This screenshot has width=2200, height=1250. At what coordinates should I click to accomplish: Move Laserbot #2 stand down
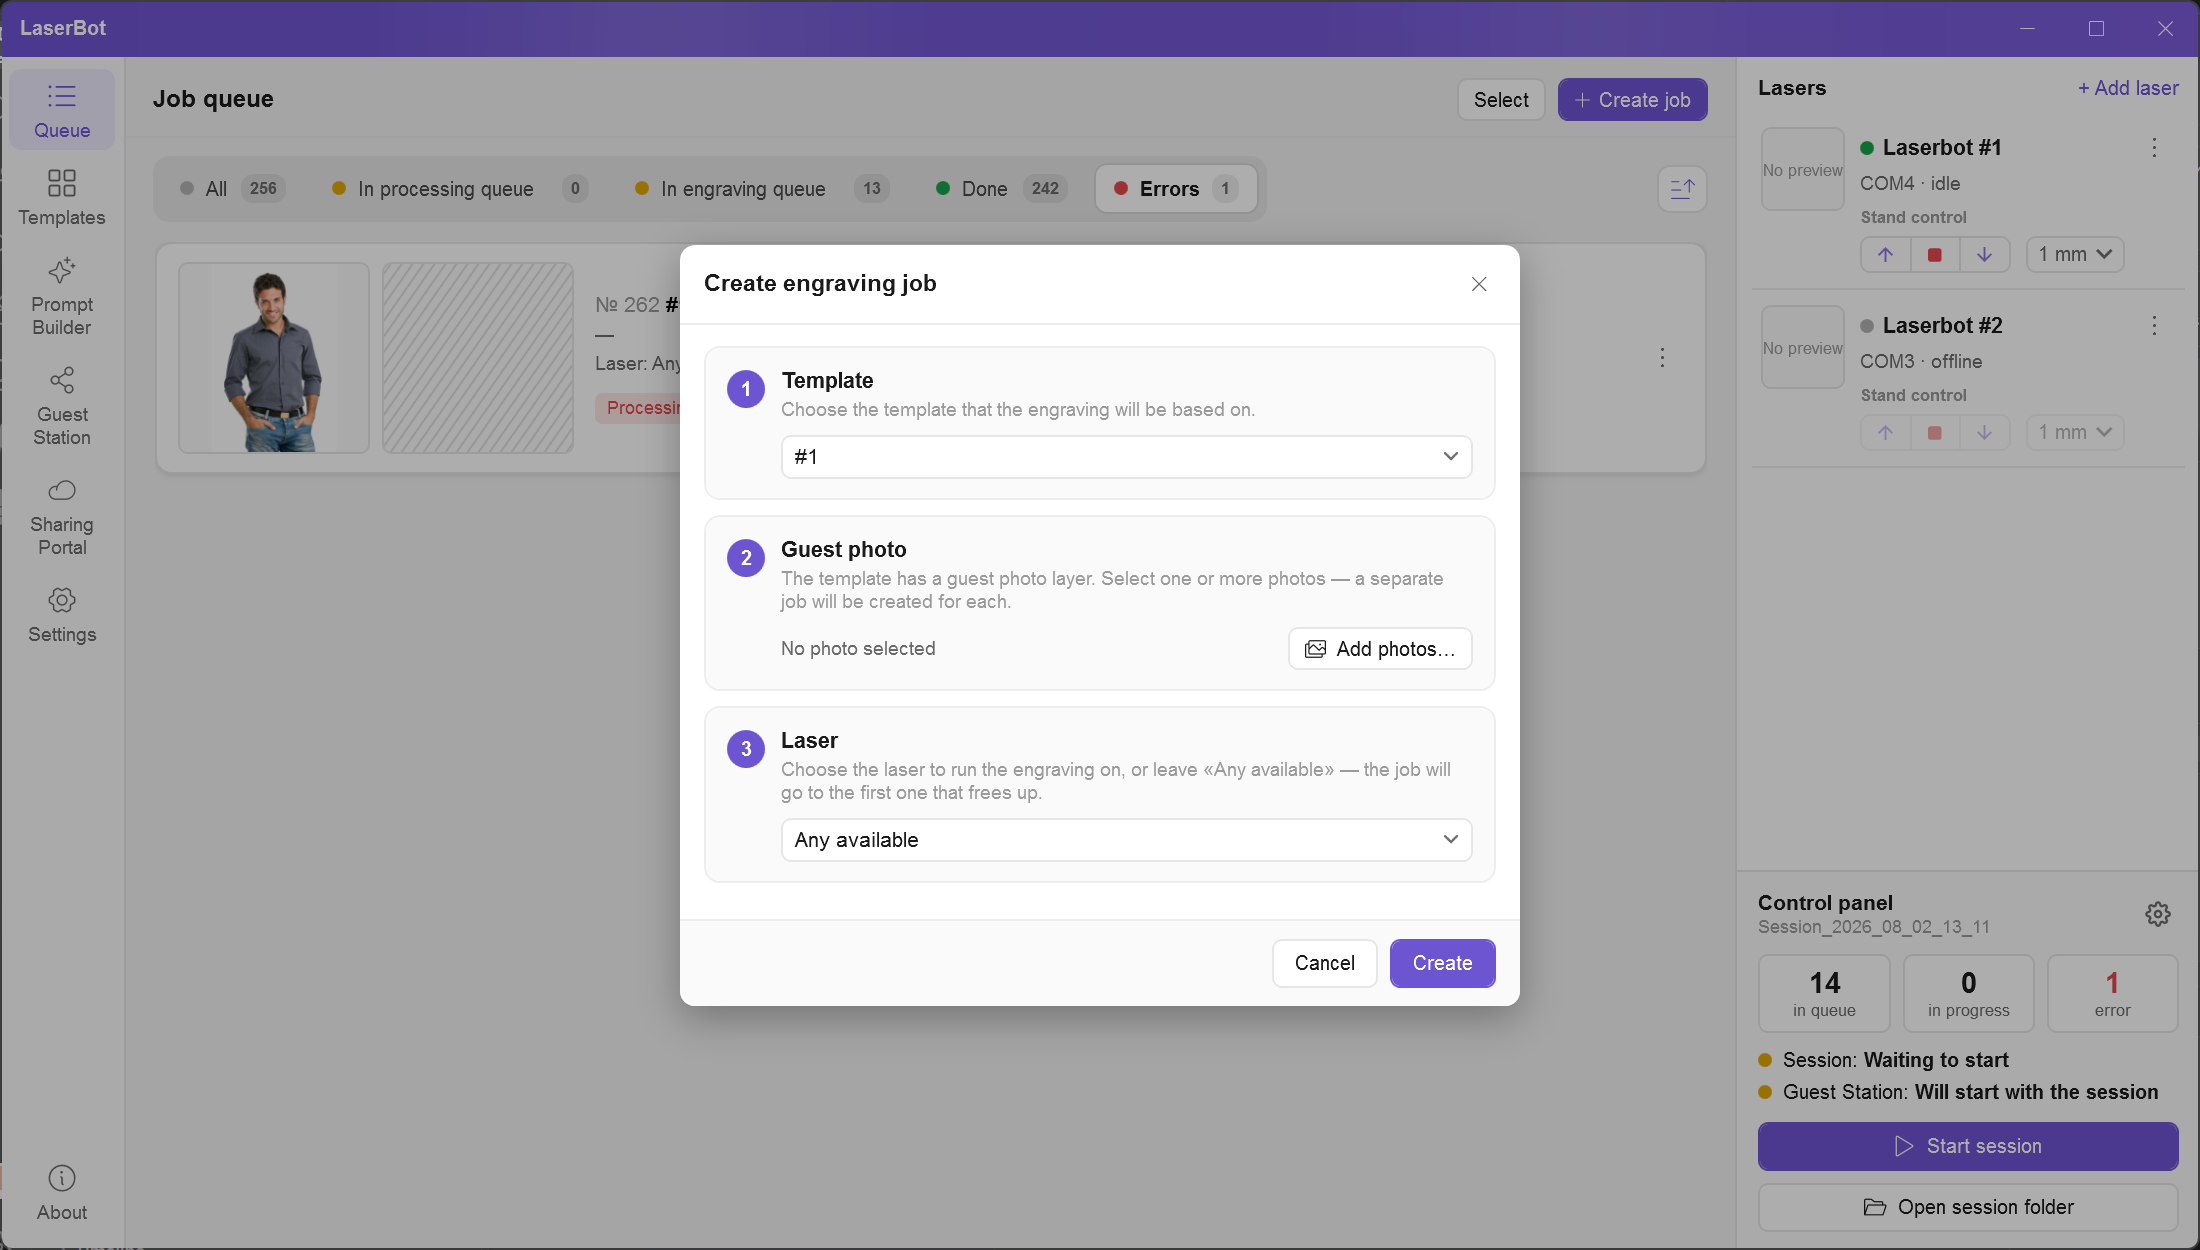click(1984, 432)
